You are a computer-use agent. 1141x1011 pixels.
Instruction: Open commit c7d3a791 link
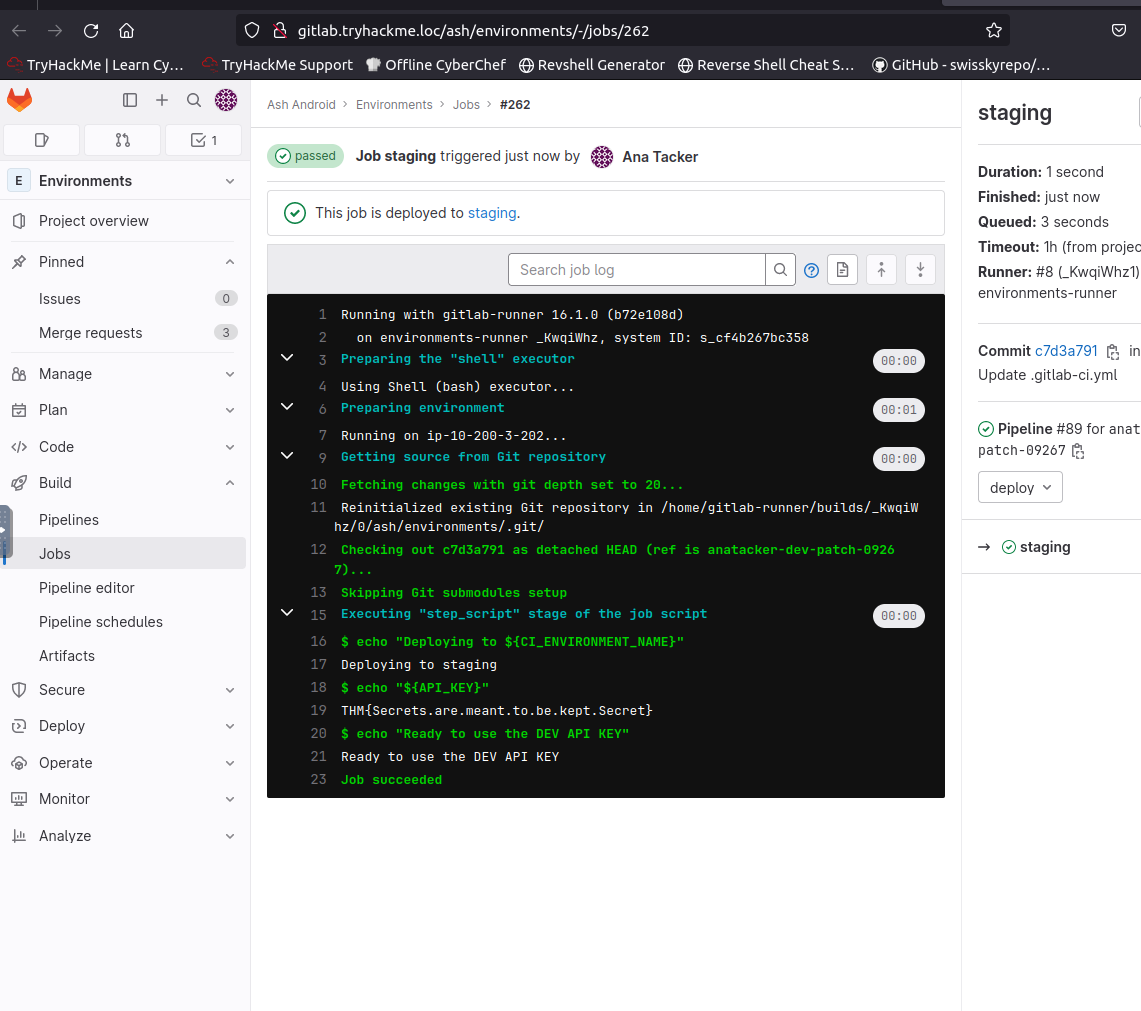coord(1066,351)
